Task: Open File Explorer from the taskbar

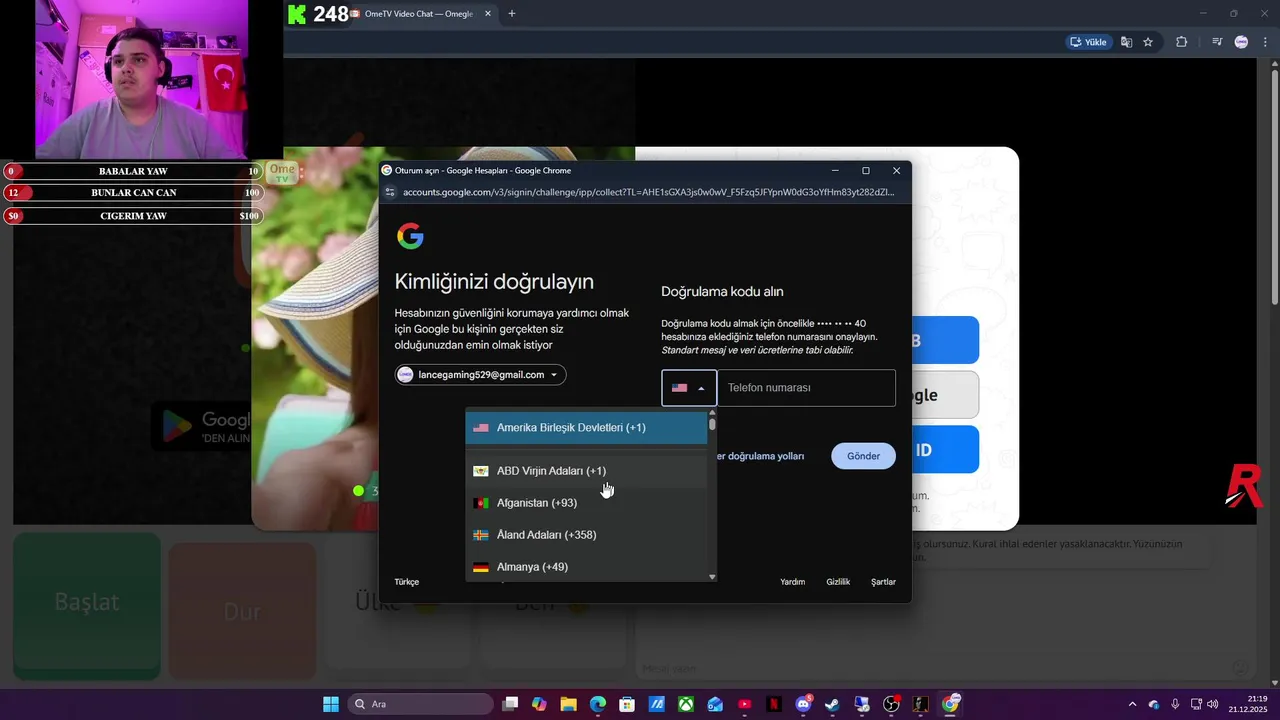Action: [x=568, y=704]
